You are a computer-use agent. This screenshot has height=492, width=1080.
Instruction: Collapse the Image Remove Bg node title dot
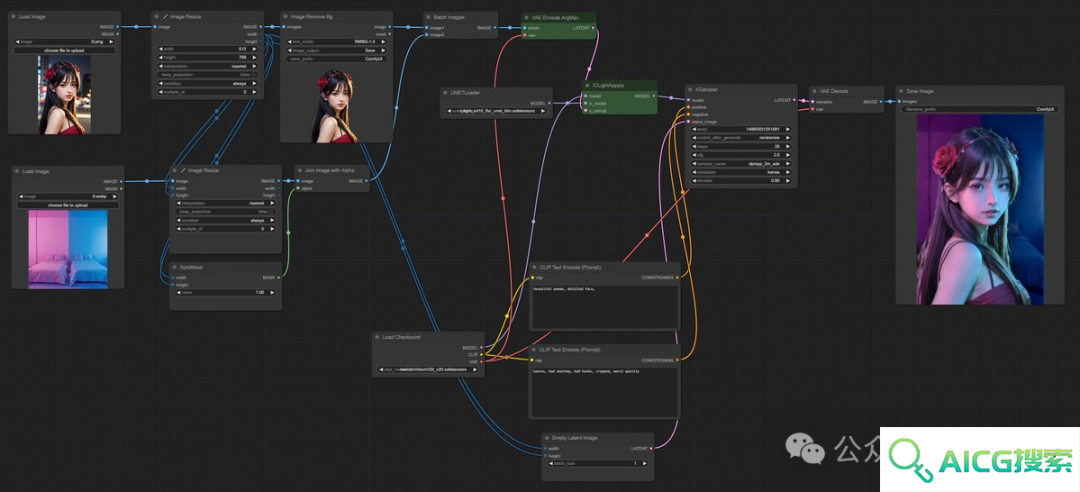(x=286, y=16)
